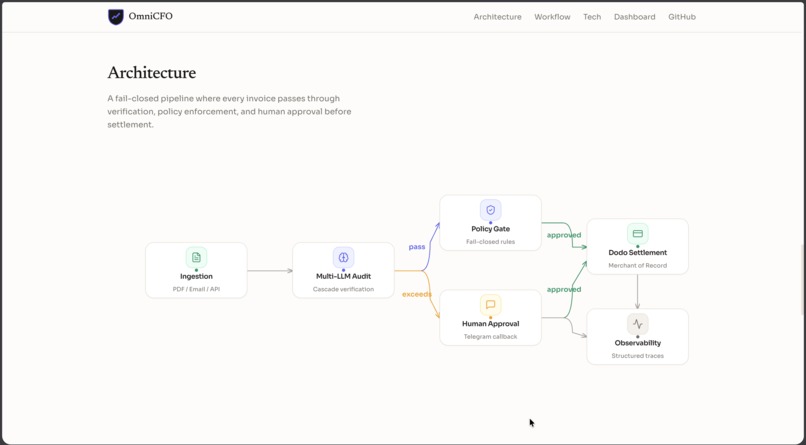Click the 'Fail-closed rules' subtitle
Viewport: 806px width, 445px height.
click(490, 242)
